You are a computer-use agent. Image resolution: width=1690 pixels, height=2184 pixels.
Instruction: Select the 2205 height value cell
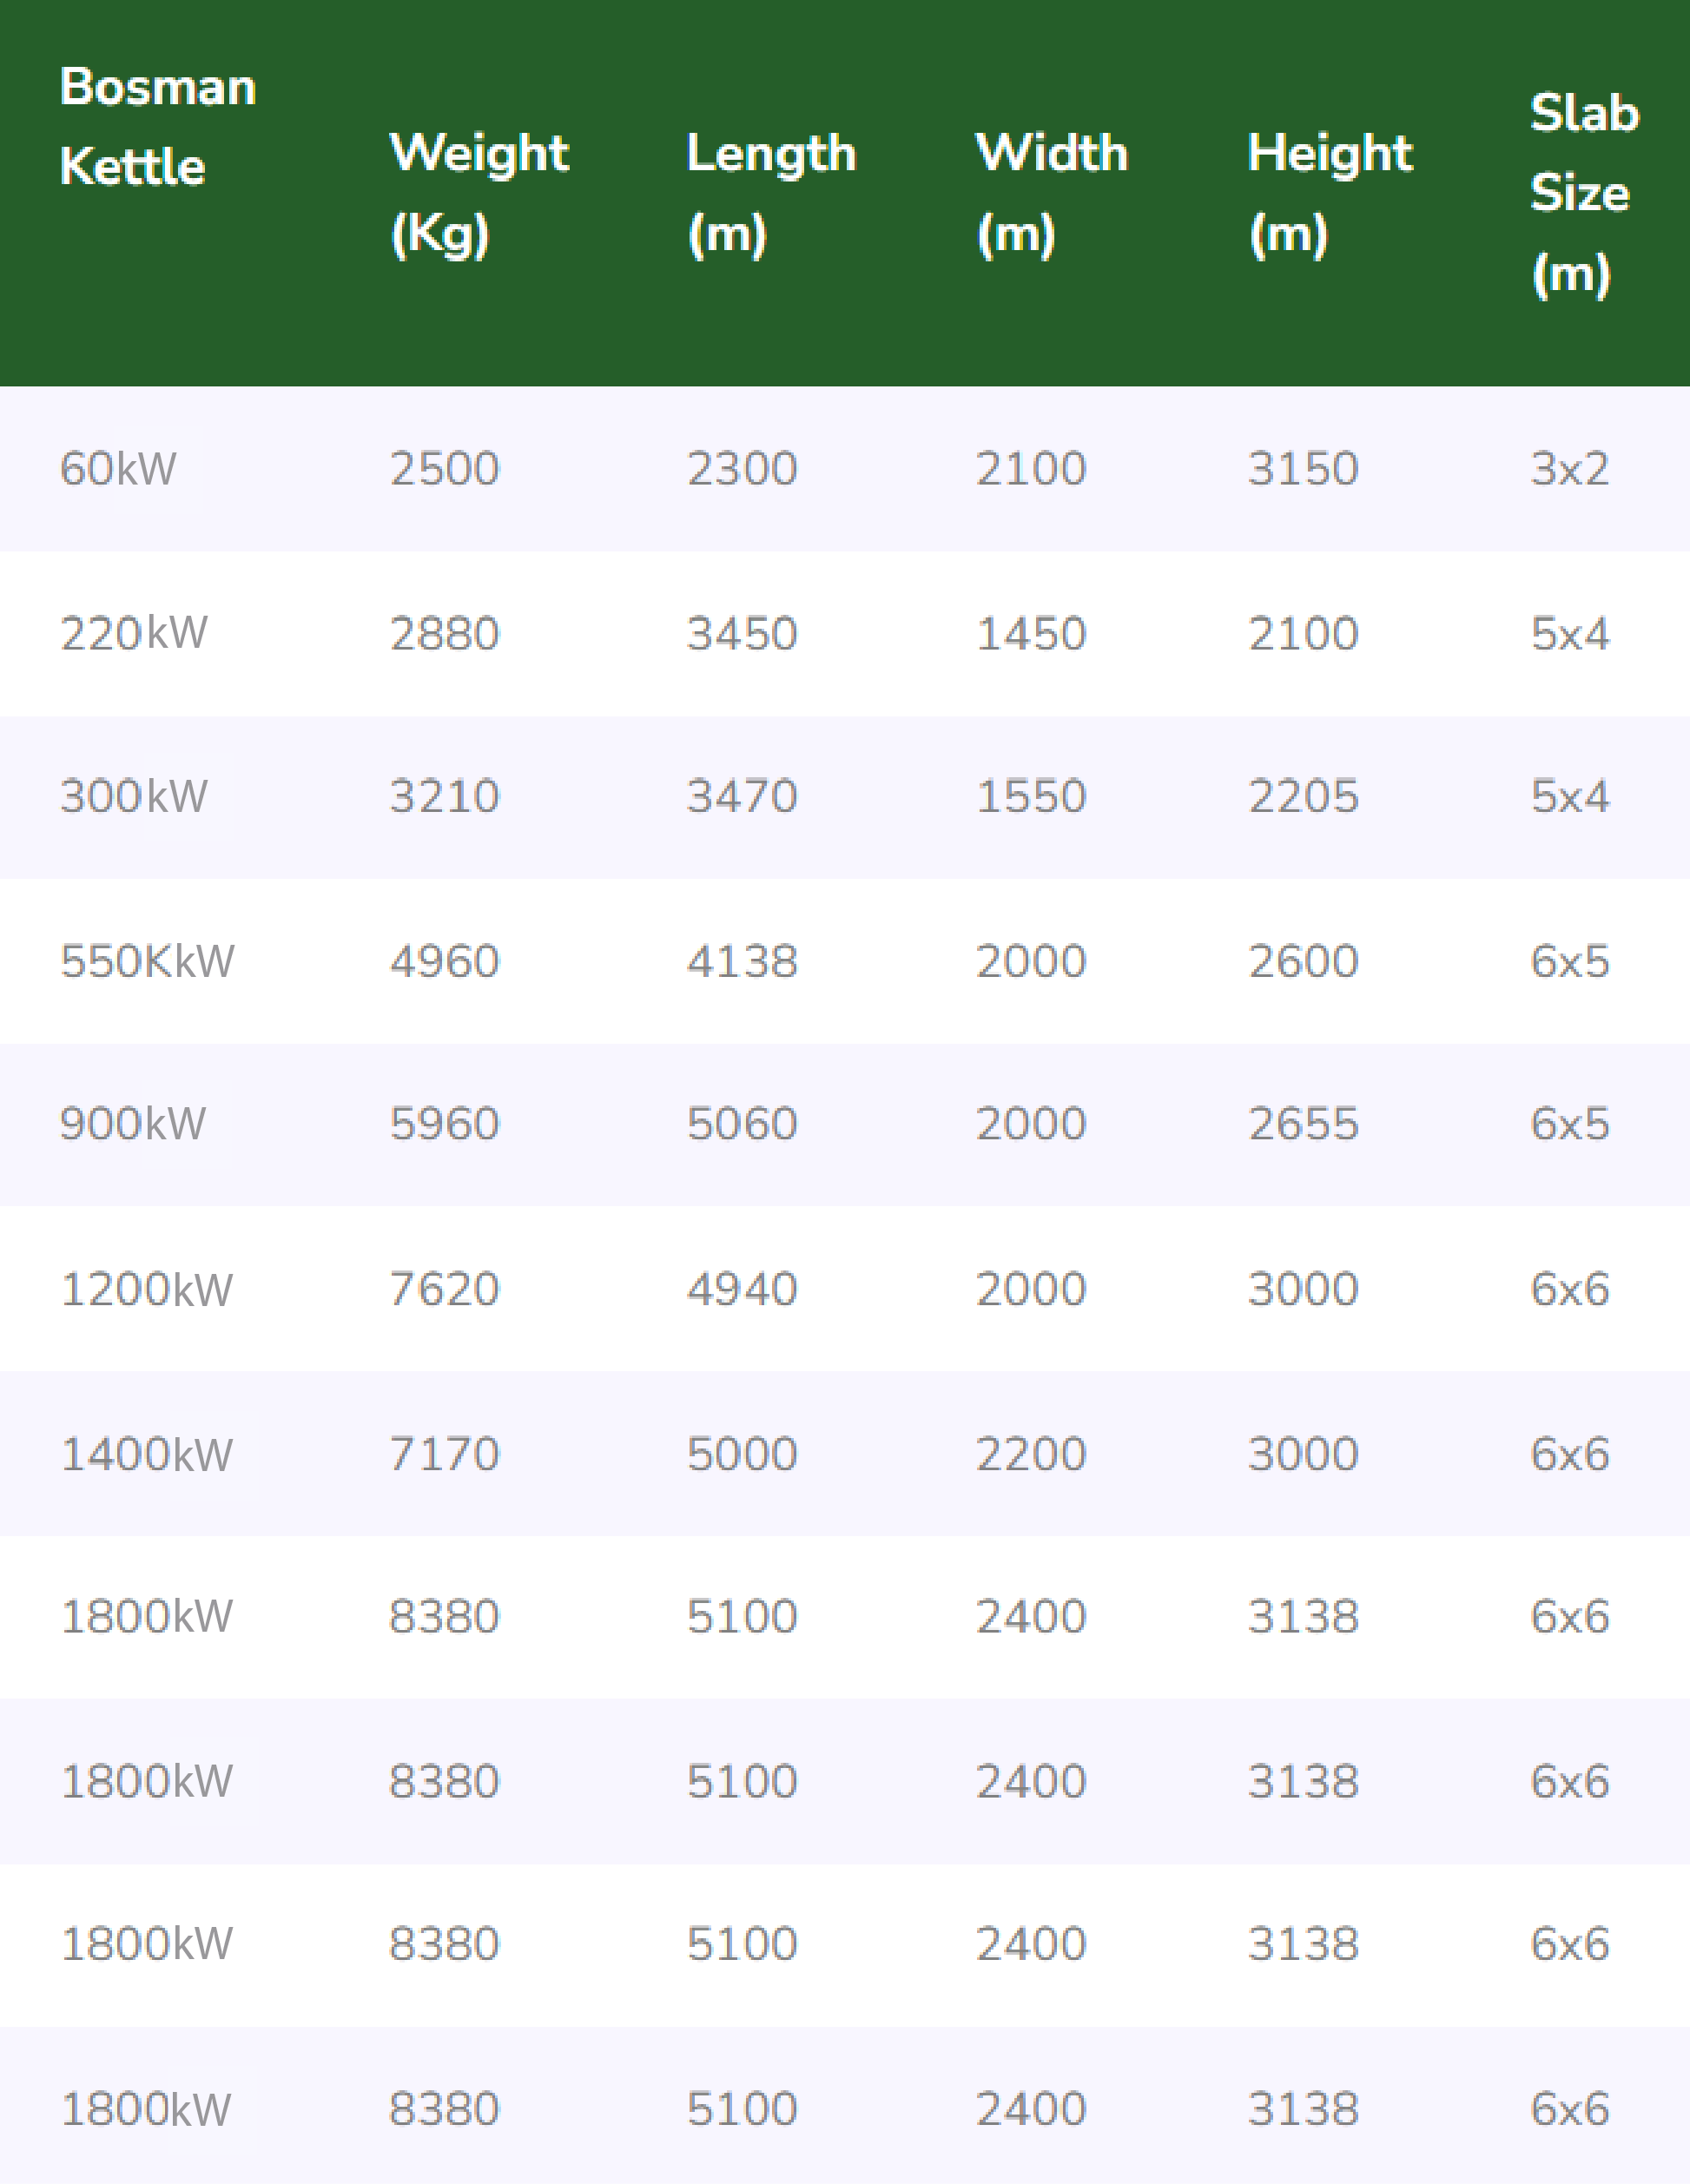(1303, 797)
